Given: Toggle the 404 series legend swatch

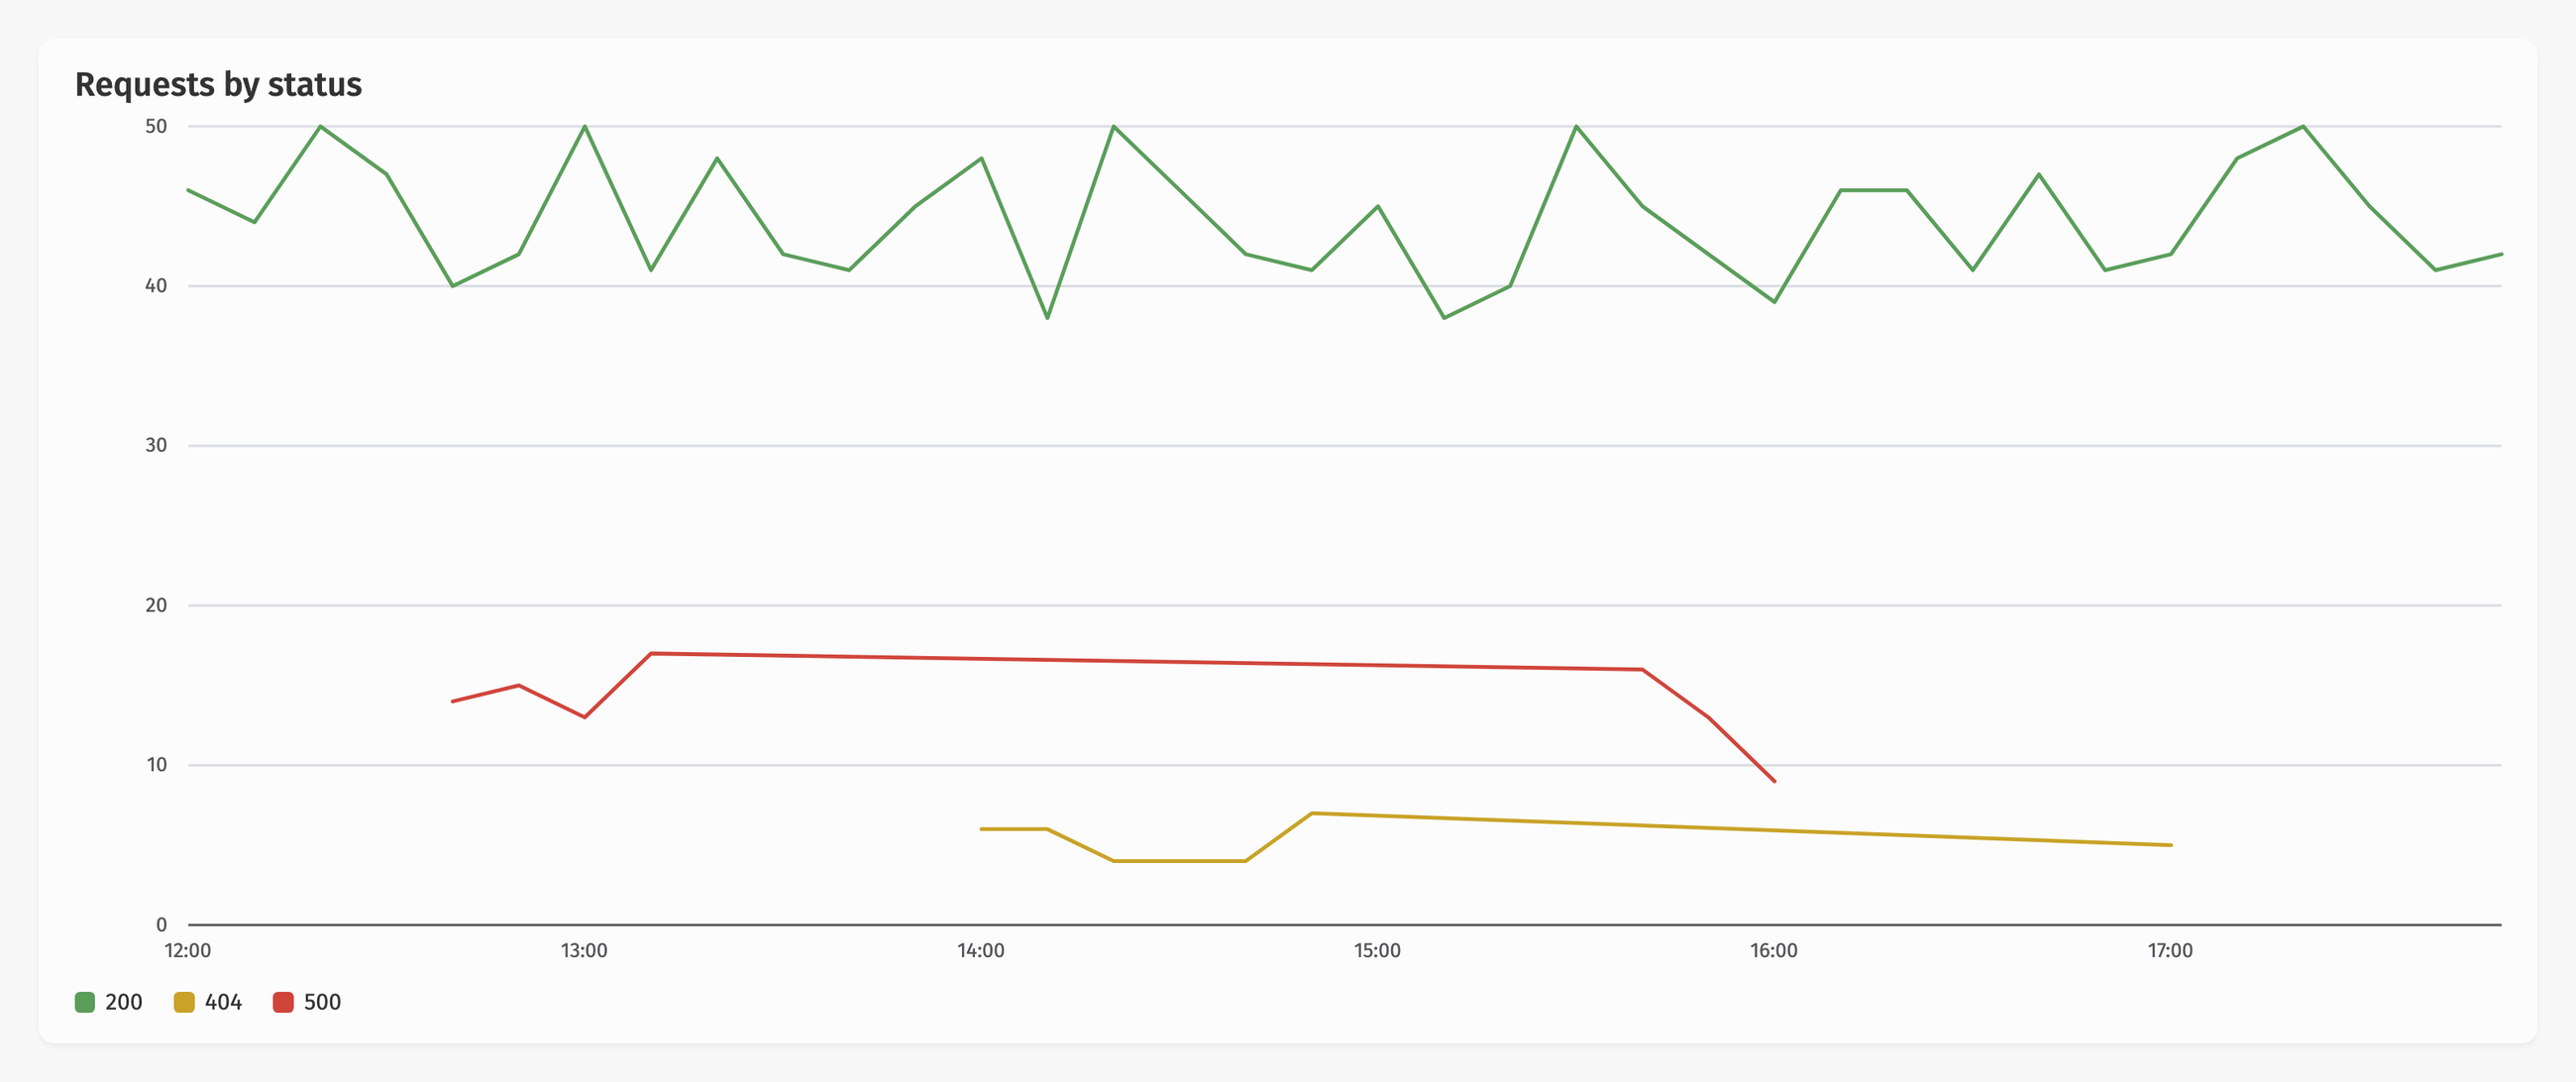Looking at the screenshot, I should click(x=184, y=1002).
